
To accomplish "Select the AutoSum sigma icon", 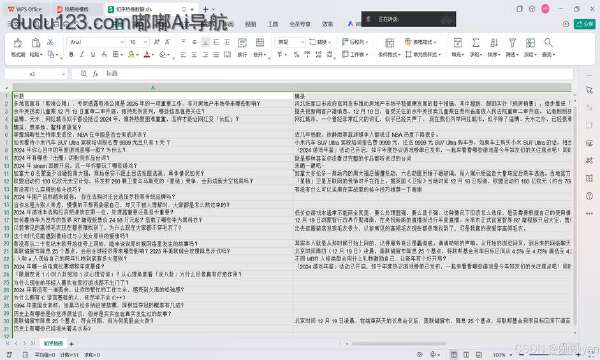I will (x=476, y=42).
